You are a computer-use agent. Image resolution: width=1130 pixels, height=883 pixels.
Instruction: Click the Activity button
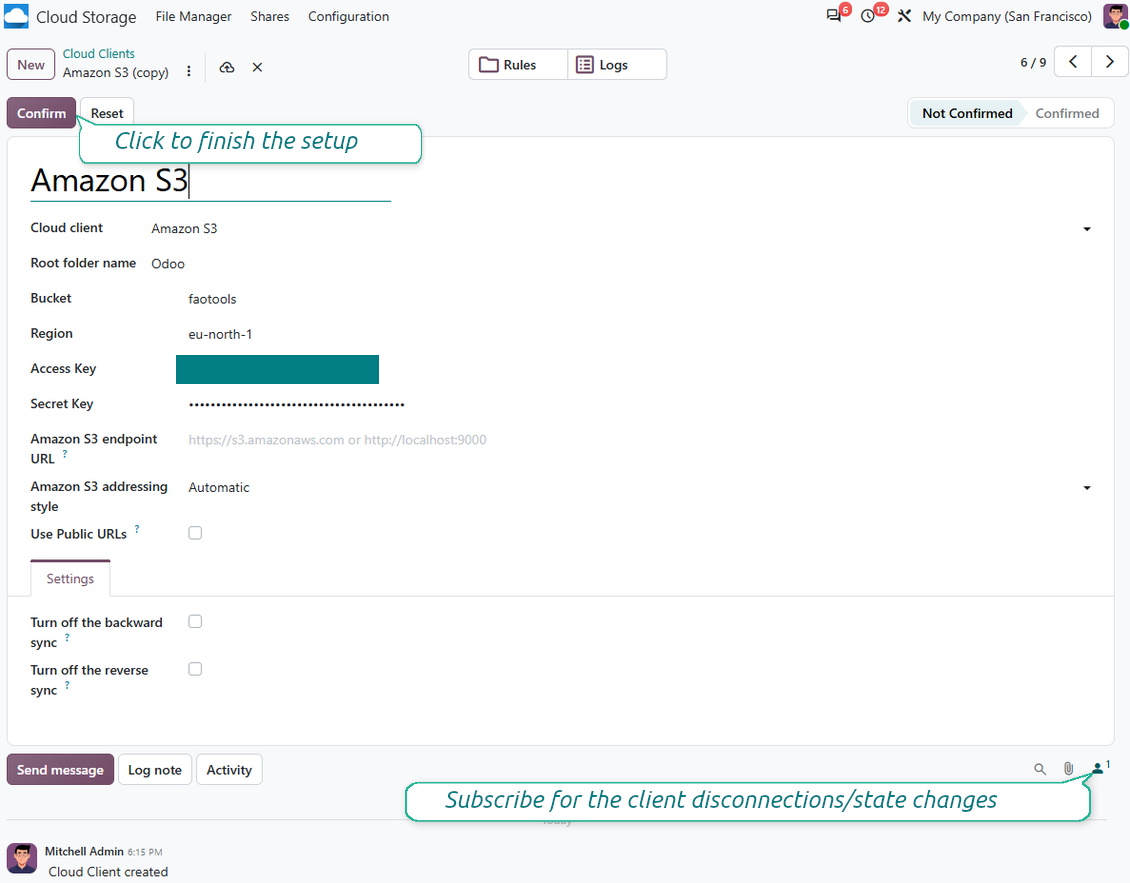[229, 770]
